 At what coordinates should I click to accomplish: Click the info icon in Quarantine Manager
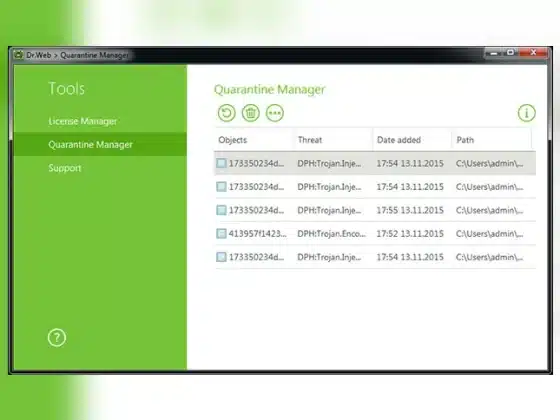point(526,113)
